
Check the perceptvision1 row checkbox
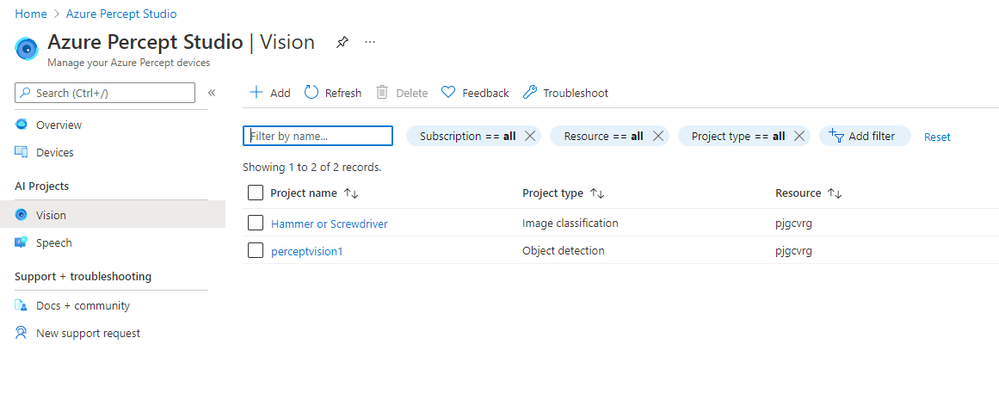coord(255,250)
